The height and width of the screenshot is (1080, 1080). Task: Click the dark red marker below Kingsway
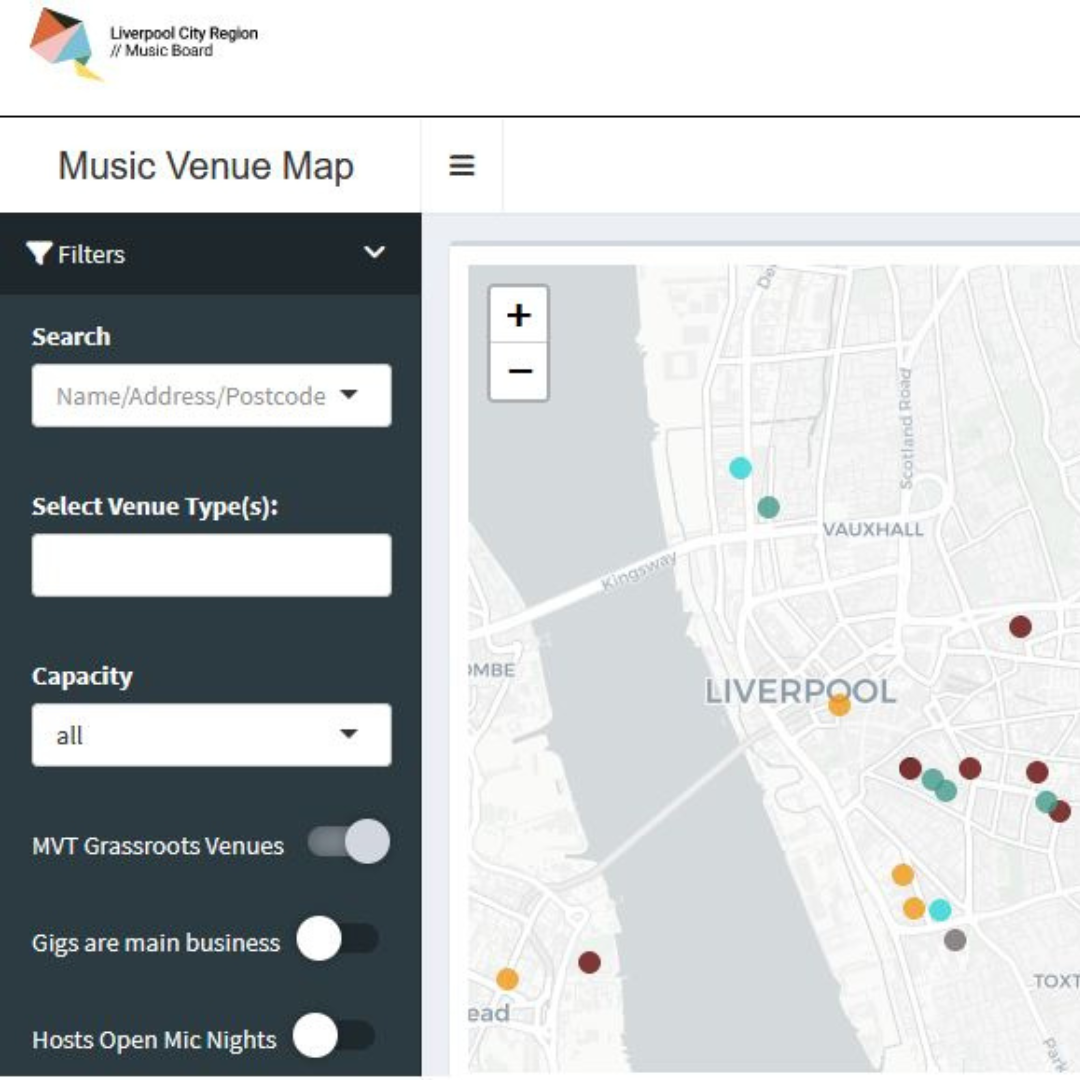coord(589,963)
